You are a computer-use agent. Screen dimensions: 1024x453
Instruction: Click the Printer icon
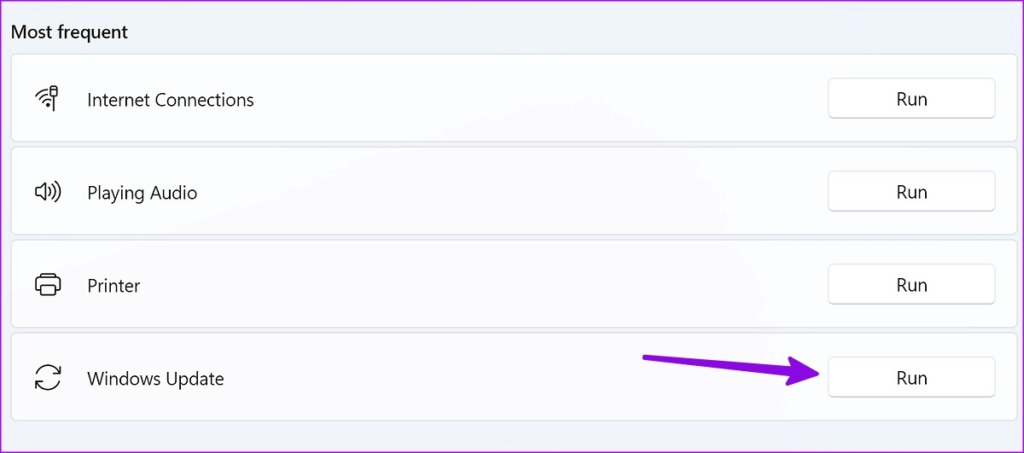pos(47,285)
